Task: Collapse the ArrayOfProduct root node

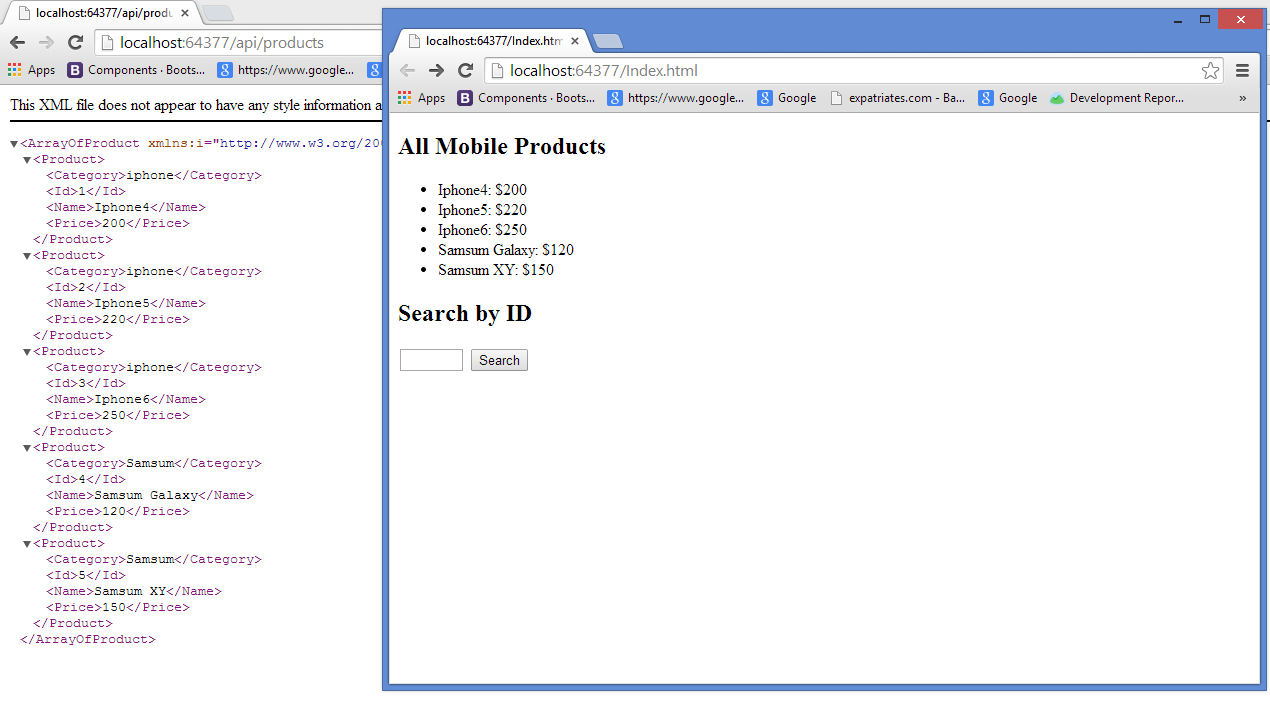Action: (x=14, y=144)
